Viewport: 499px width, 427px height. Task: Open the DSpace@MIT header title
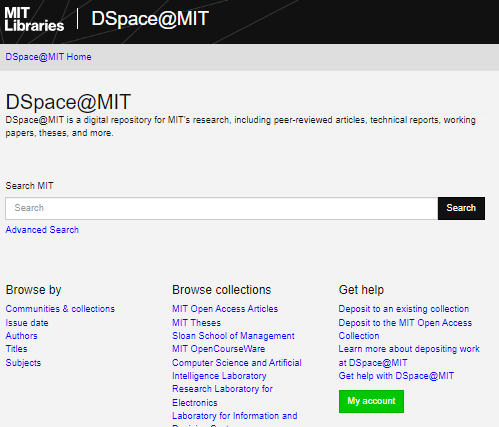(x=150, y=19)
